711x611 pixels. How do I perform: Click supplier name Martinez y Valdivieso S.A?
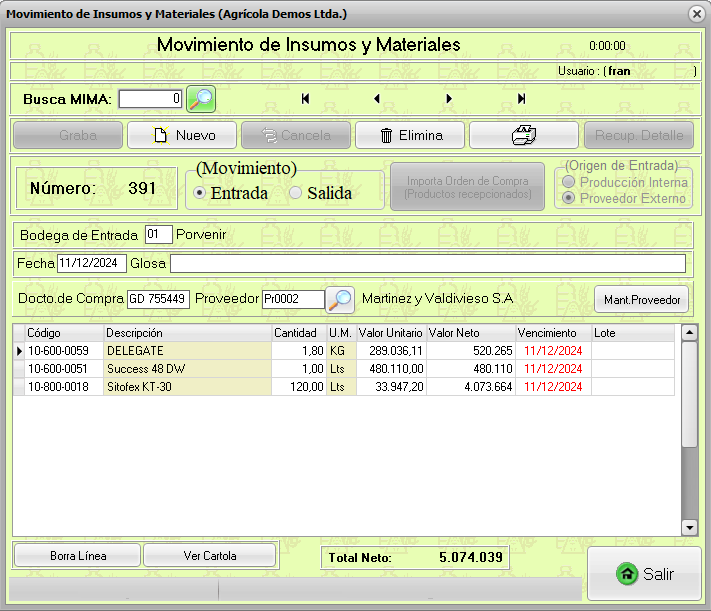pos(438,298)
